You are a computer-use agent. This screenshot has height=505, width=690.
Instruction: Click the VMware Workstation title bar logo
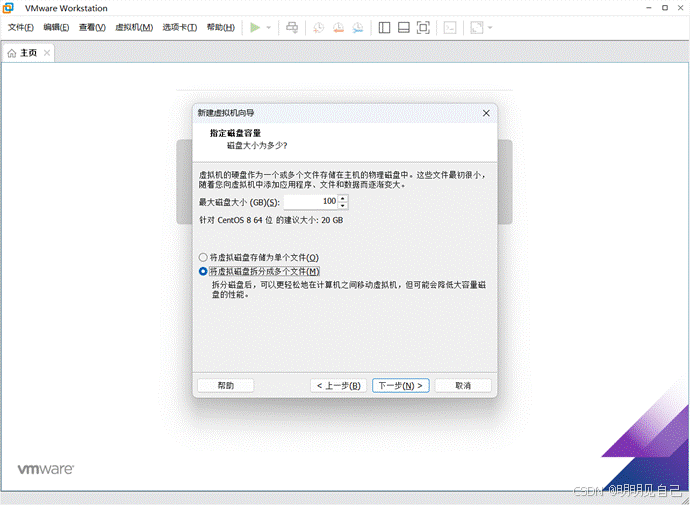click(8, 8)
